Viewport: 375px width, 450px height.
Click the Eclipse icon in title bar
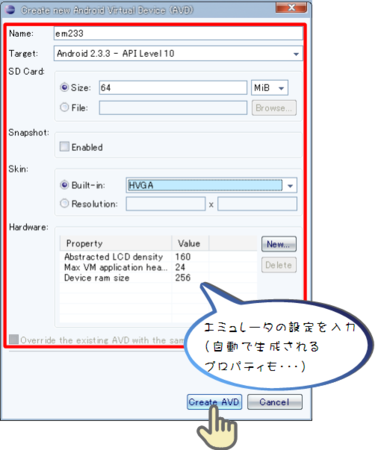tap(10, 9)
